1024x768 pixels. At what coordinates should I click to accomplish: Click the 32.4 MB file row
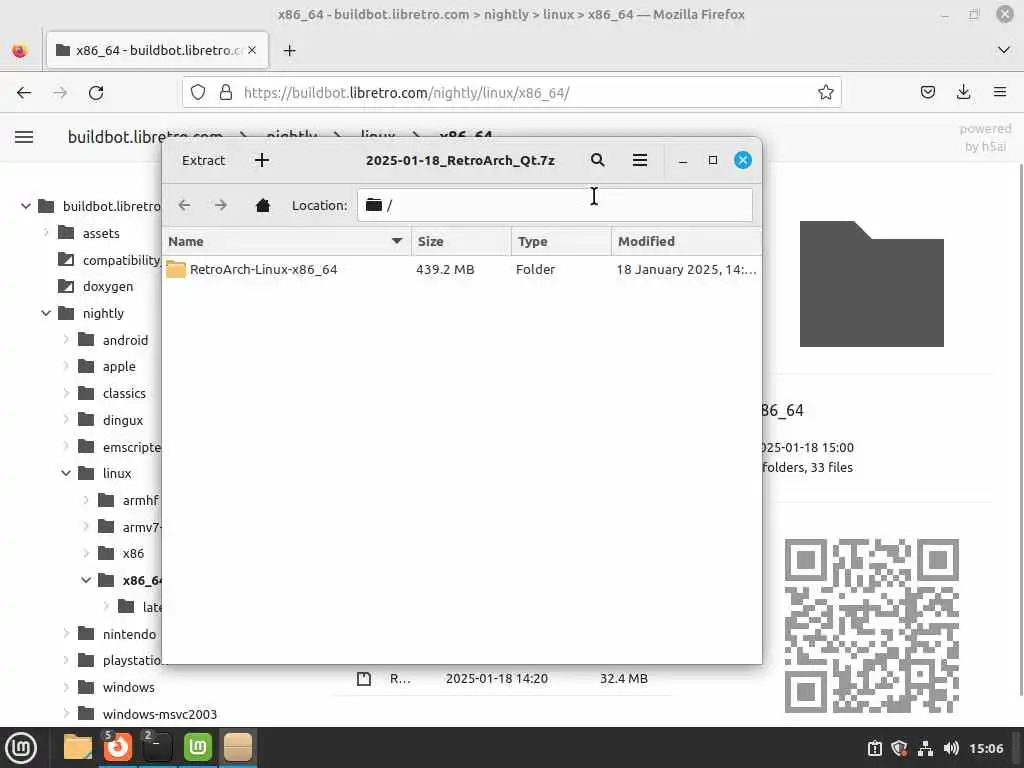tap(503, 679)
